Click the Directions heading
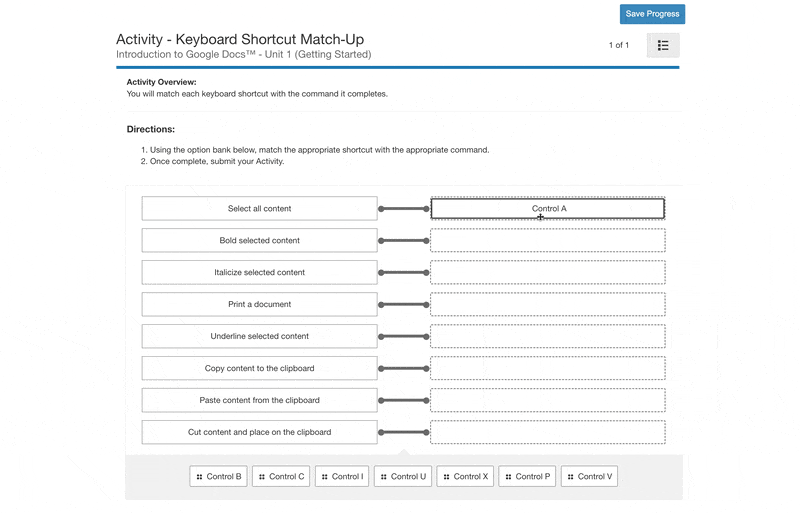Screen dimensions: 800x513 click(151, 129)
